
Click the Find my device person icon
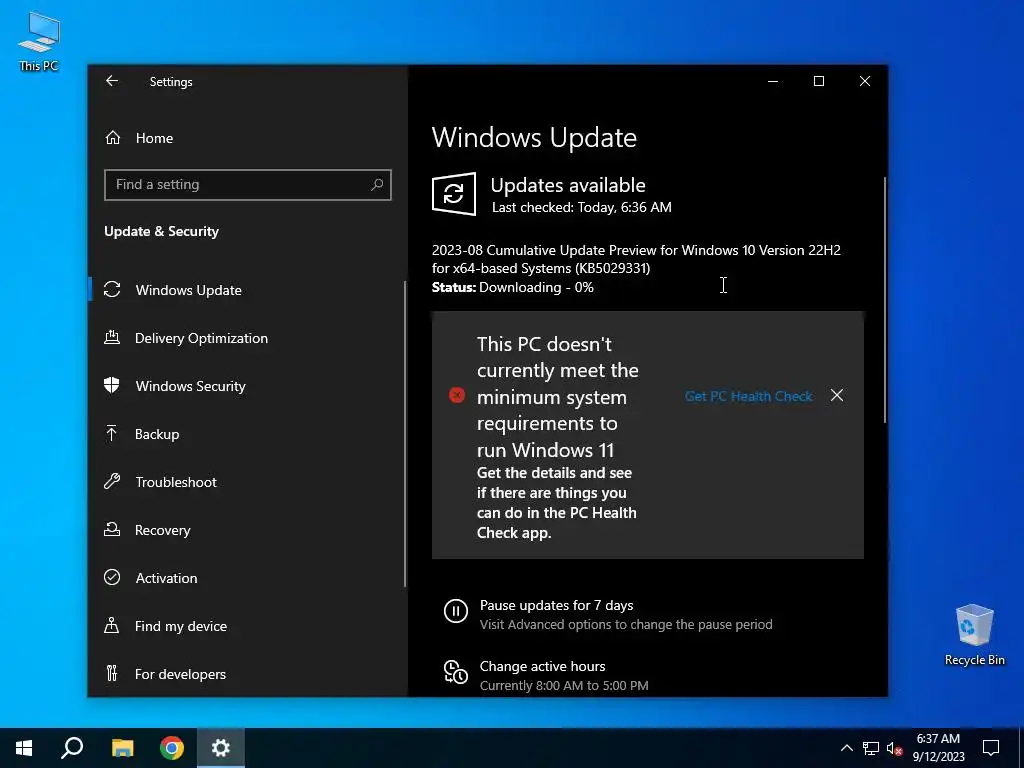click(x=112, y=625)
